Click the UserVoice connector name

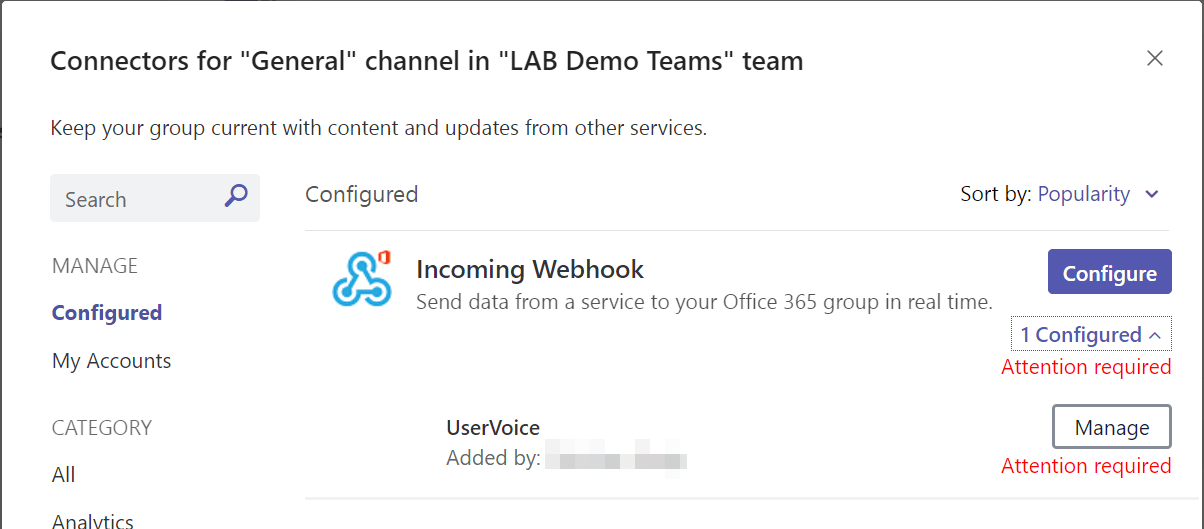point(493,428)
